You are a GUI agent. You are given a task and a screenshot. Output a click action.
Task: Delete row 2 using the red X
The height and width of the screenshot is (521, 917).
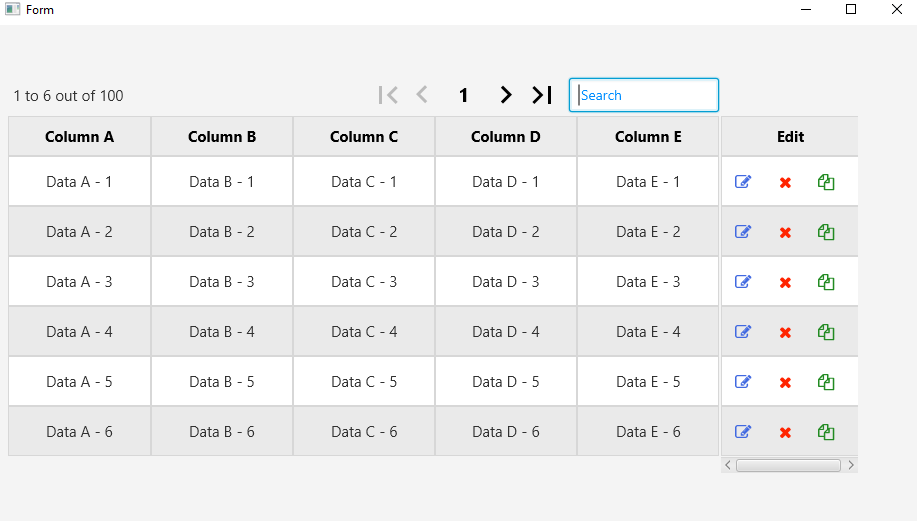(x=785, y=232)
